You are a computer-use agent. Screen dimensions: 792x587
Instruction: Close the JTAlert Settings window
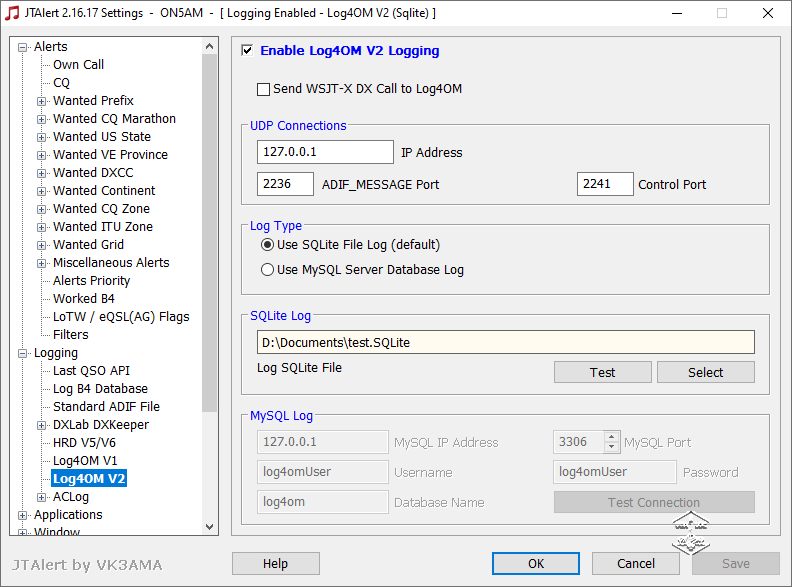tap(768, 13)
